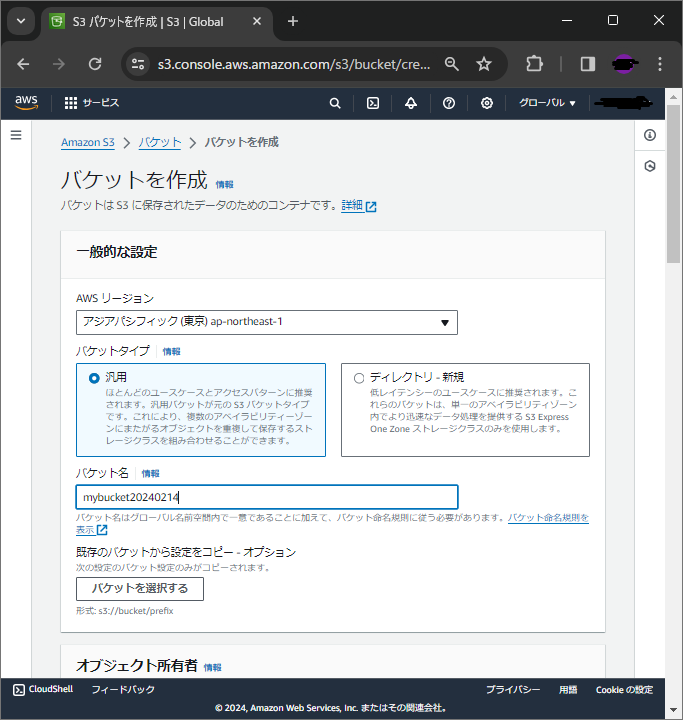
Task: Open the サービス services grid menu
Action: point(91,103)
